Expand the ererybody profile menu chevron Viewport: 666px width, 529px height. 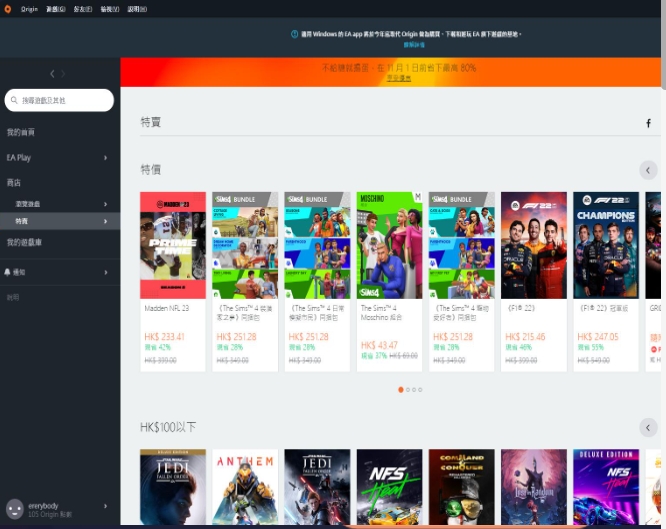pos(105,506)
